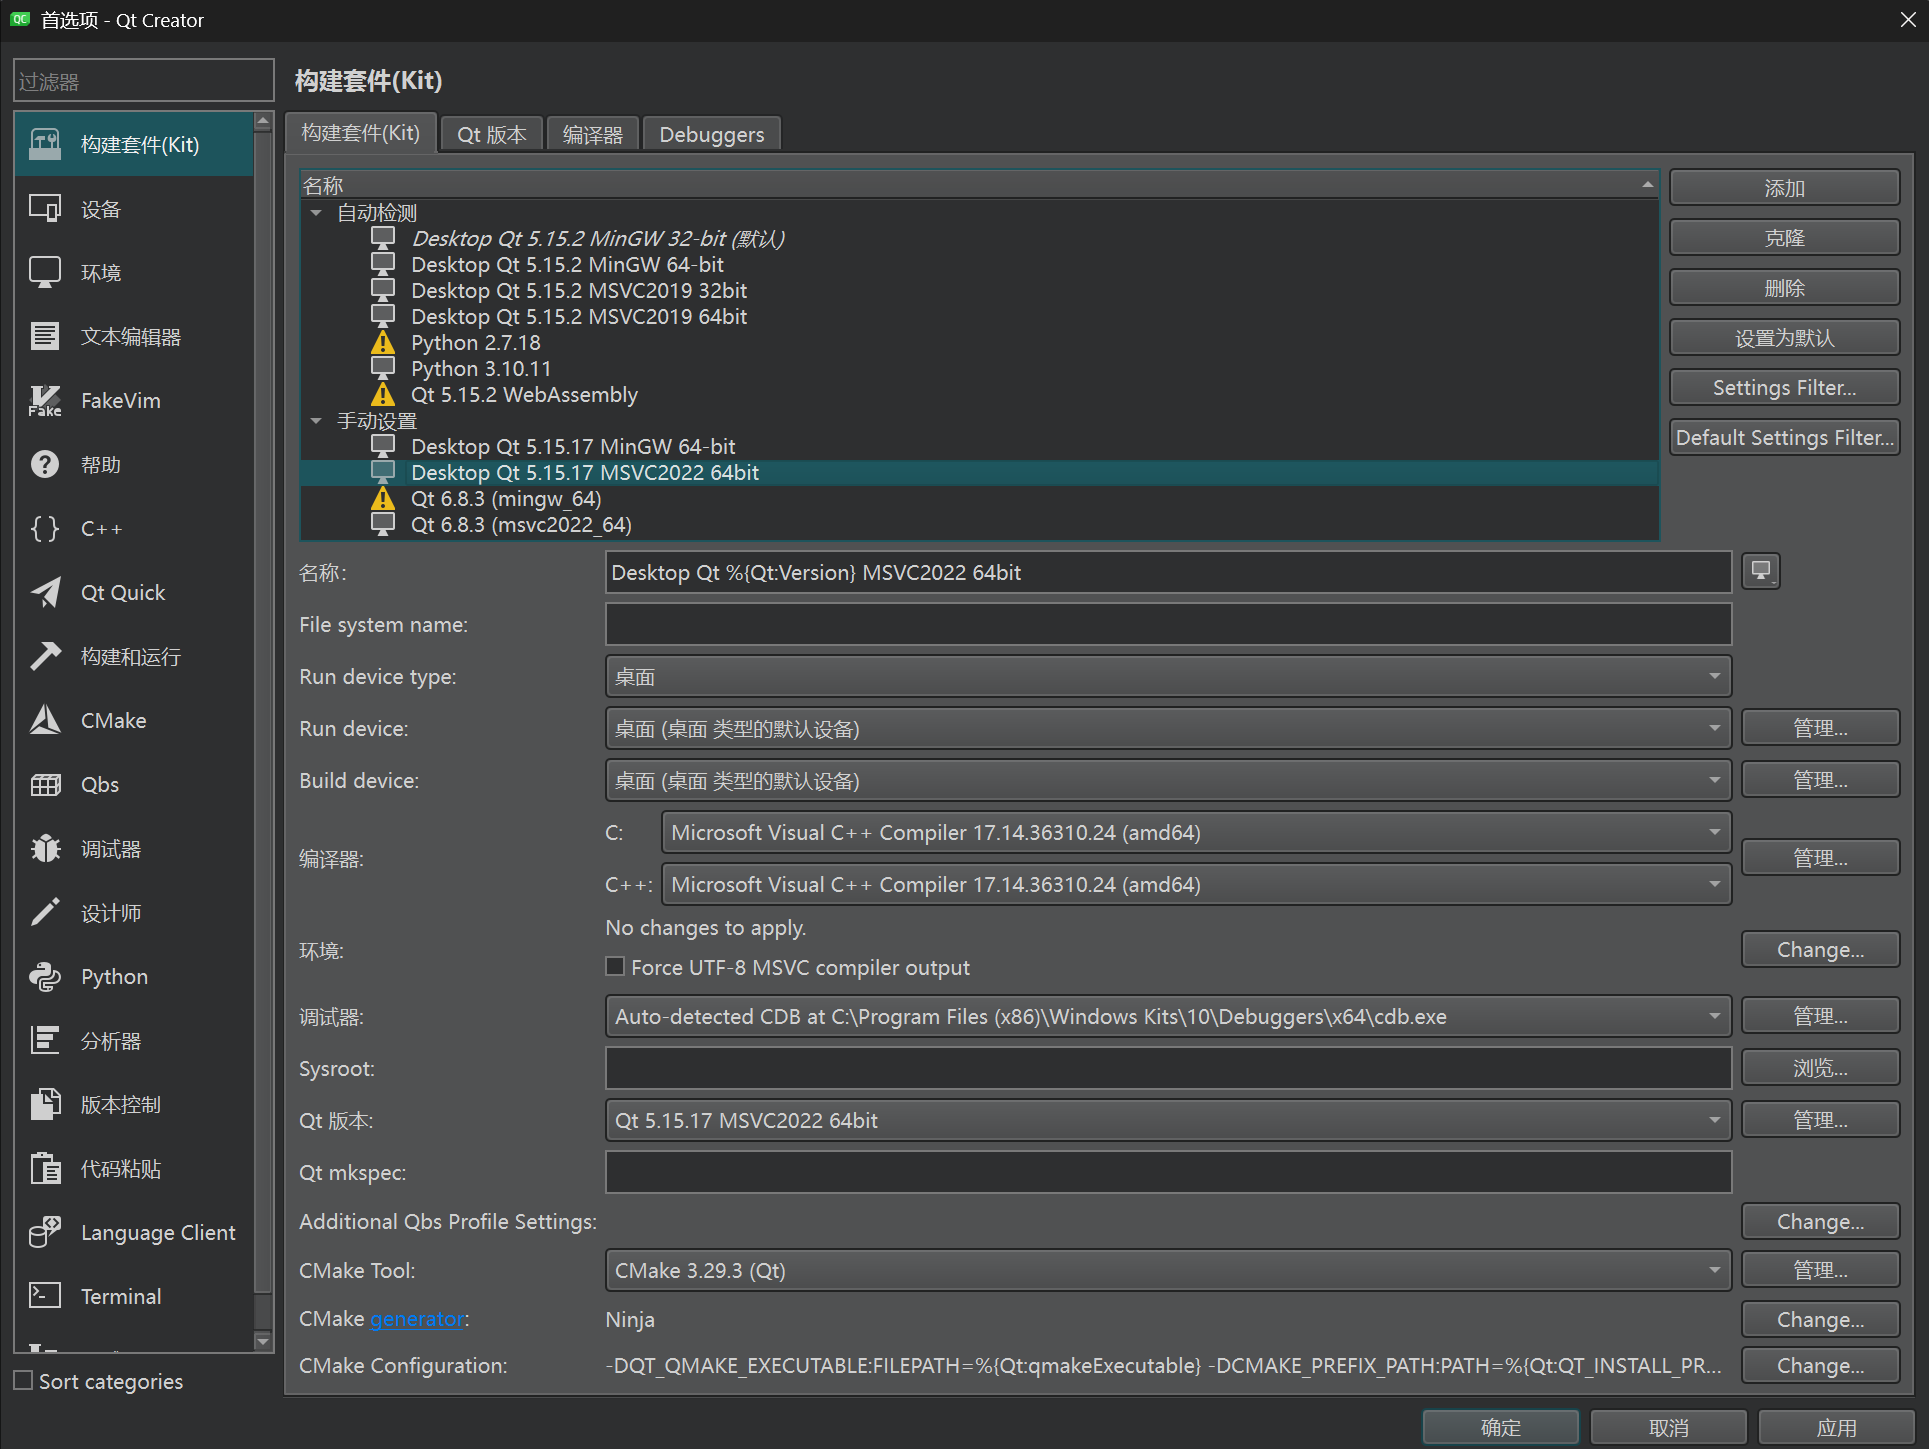Open the 分析器 analyzer icon
1929x1449 pixels.
[x=45, y=1041]
